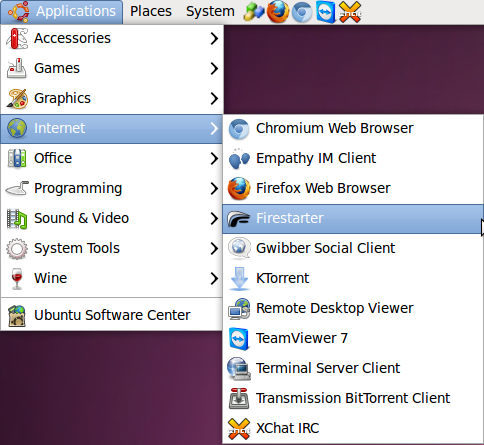Screen dimensions: 484x445
Task: Click the TeamViewer 7 submenu icon
Action: 239,339
